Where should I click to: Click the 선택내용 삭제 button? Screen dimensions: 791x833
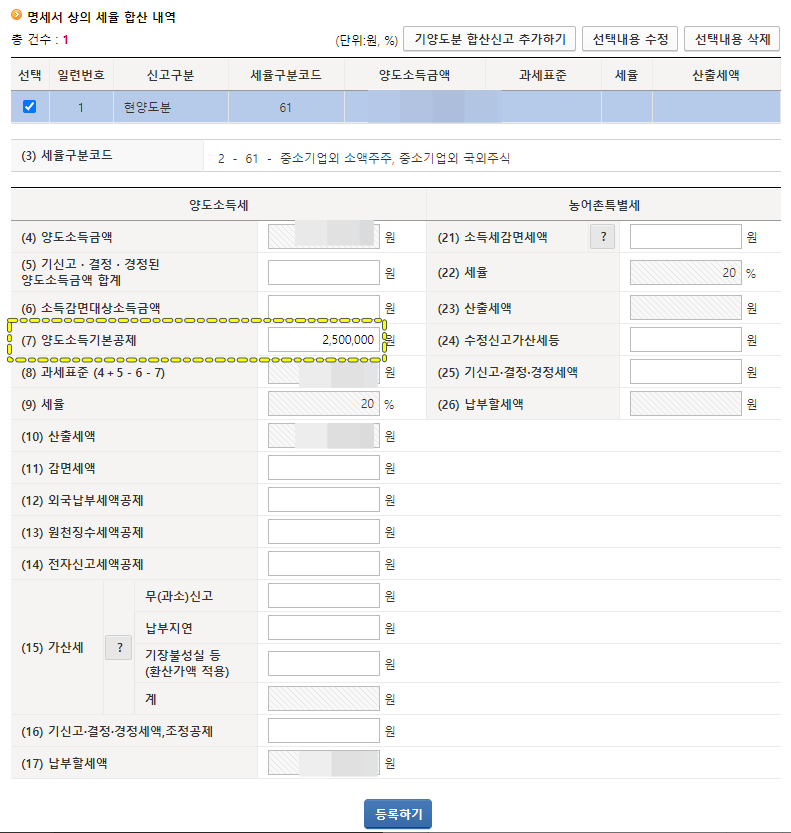[x=732, y=39]
